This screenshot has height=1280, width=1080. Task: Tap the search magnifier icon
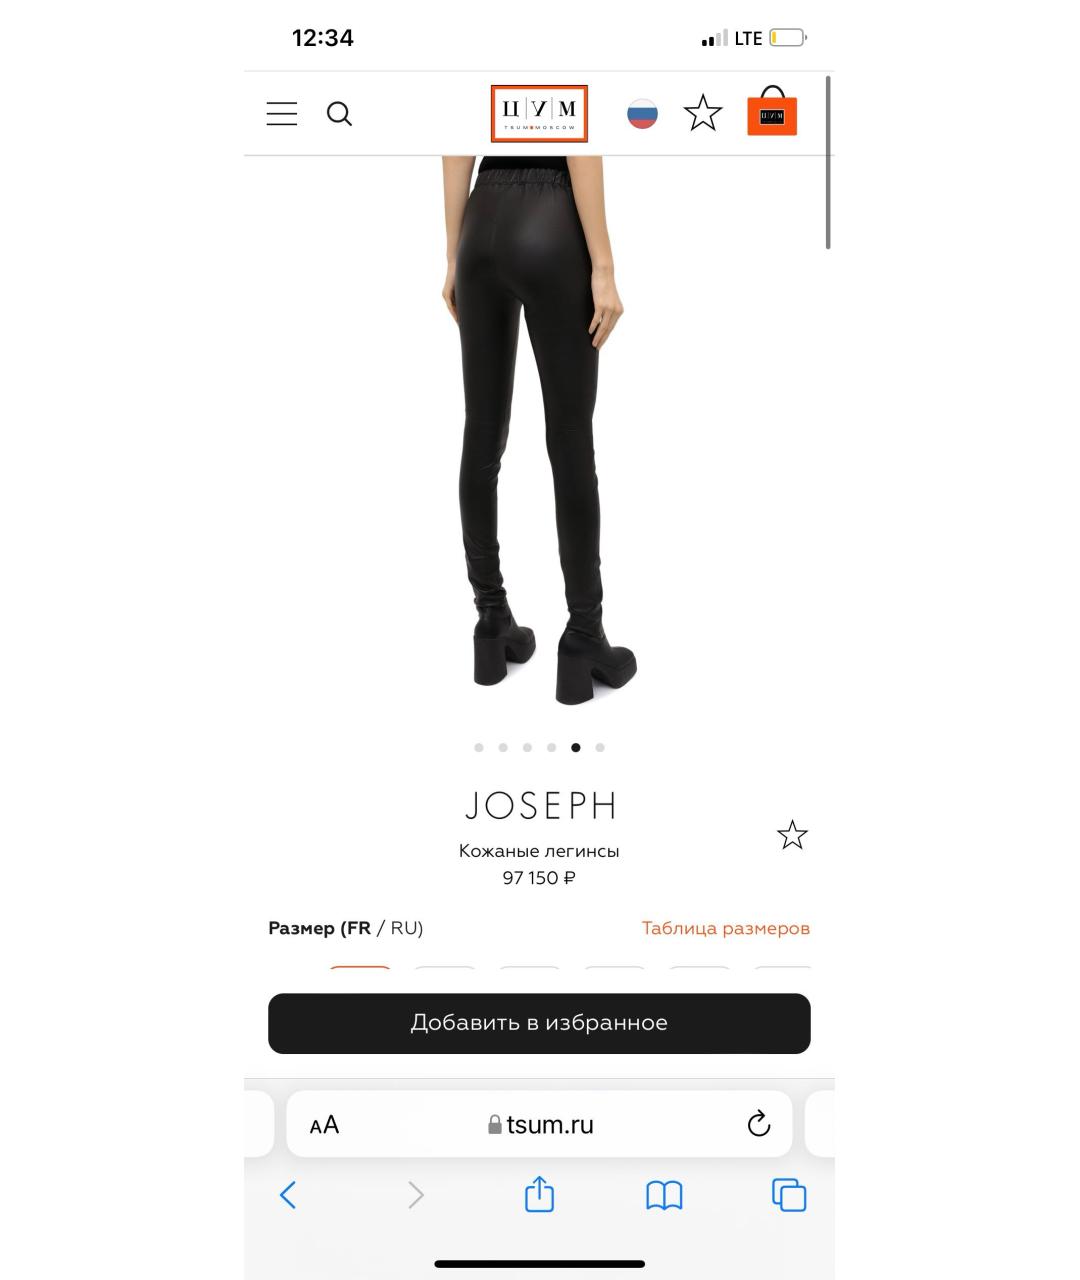click(340, 114)
